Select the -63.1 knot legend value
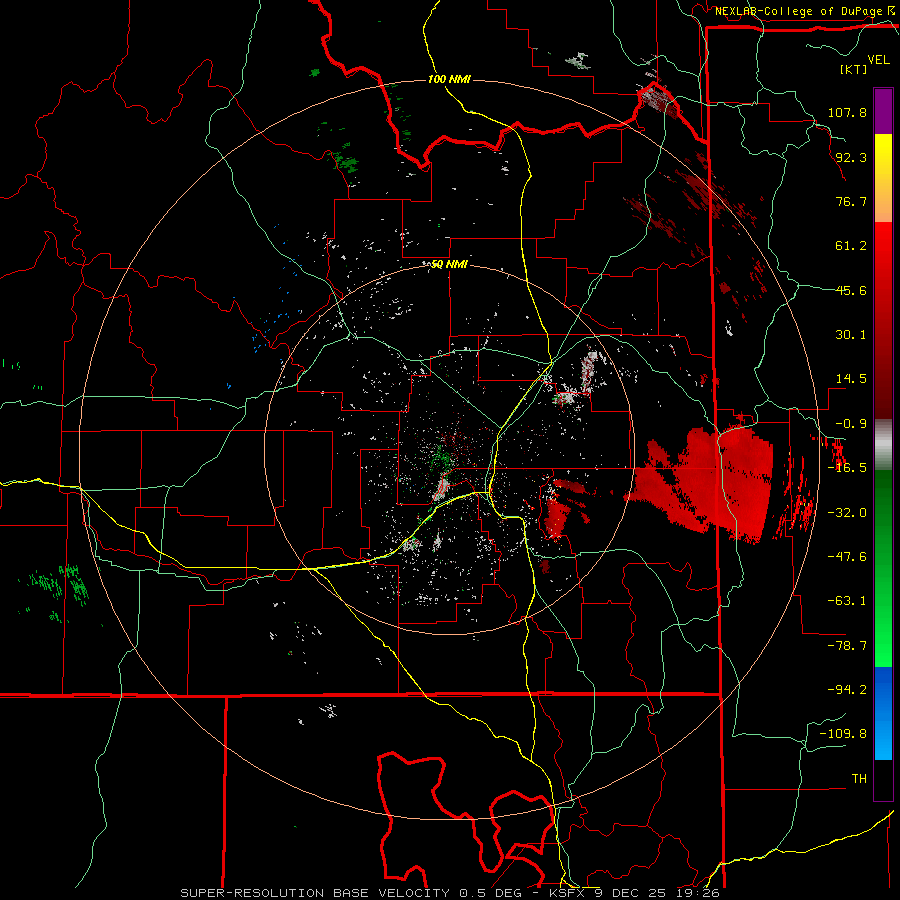This screenshot has height=900, width=900. coord(847,601)
